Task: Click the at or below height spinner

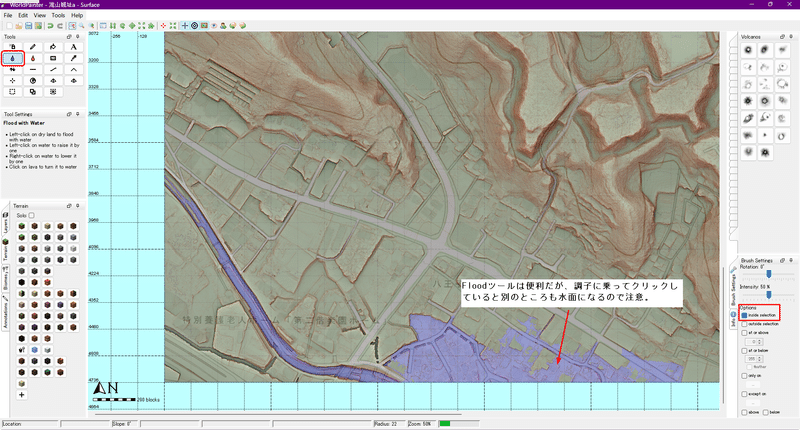Action: click(x=754, y=359)
